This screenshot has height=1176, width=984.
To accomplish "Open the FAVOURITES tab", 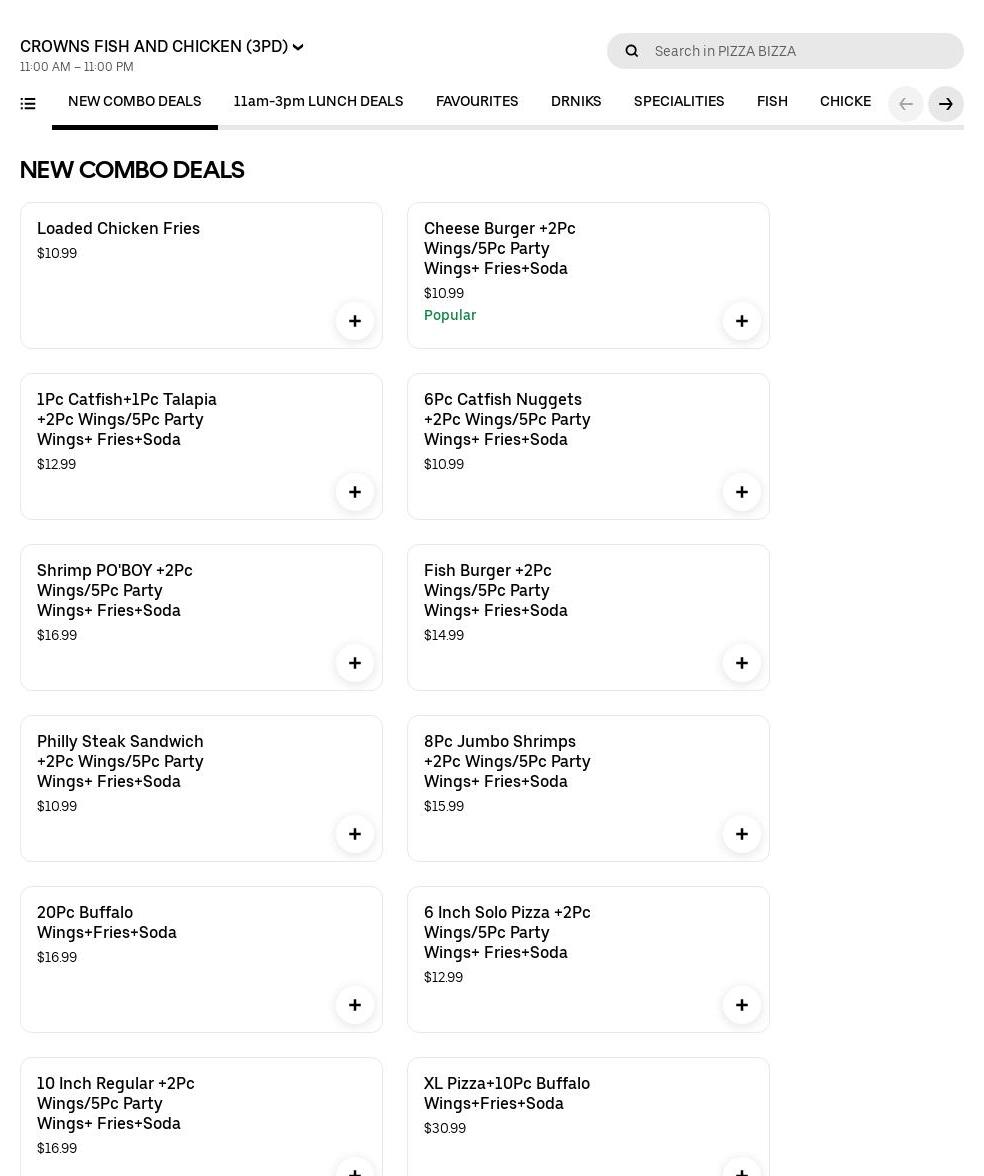I will coord(477,102).
